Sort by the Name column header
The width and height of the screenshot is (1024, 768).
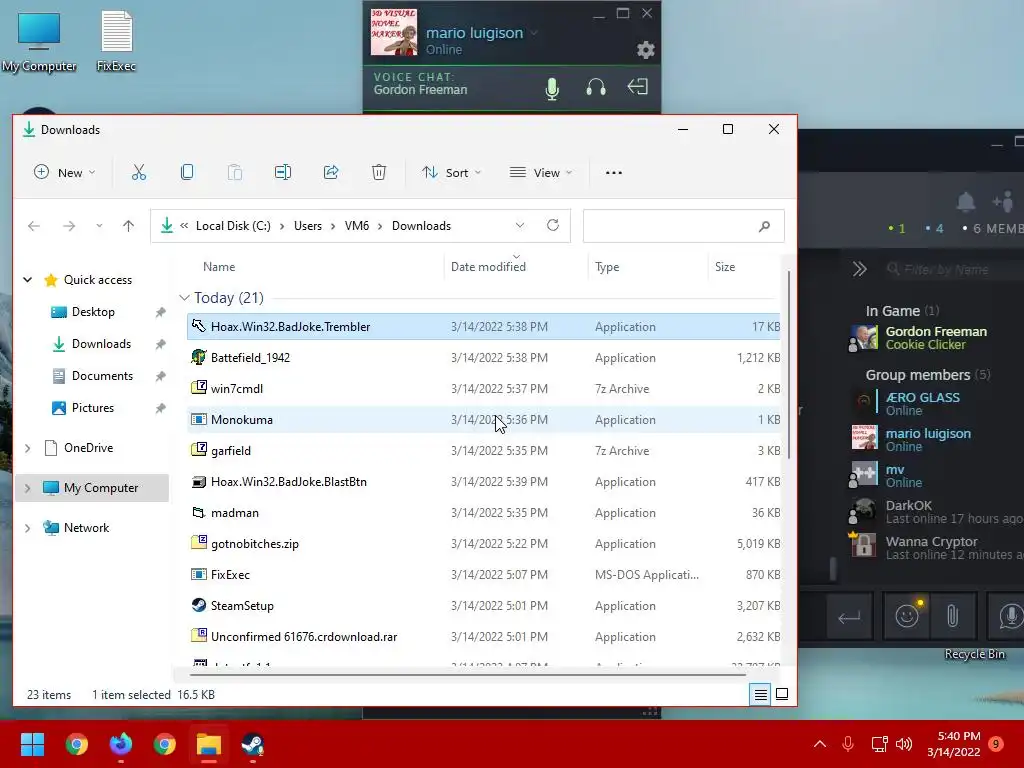point(219,266)
